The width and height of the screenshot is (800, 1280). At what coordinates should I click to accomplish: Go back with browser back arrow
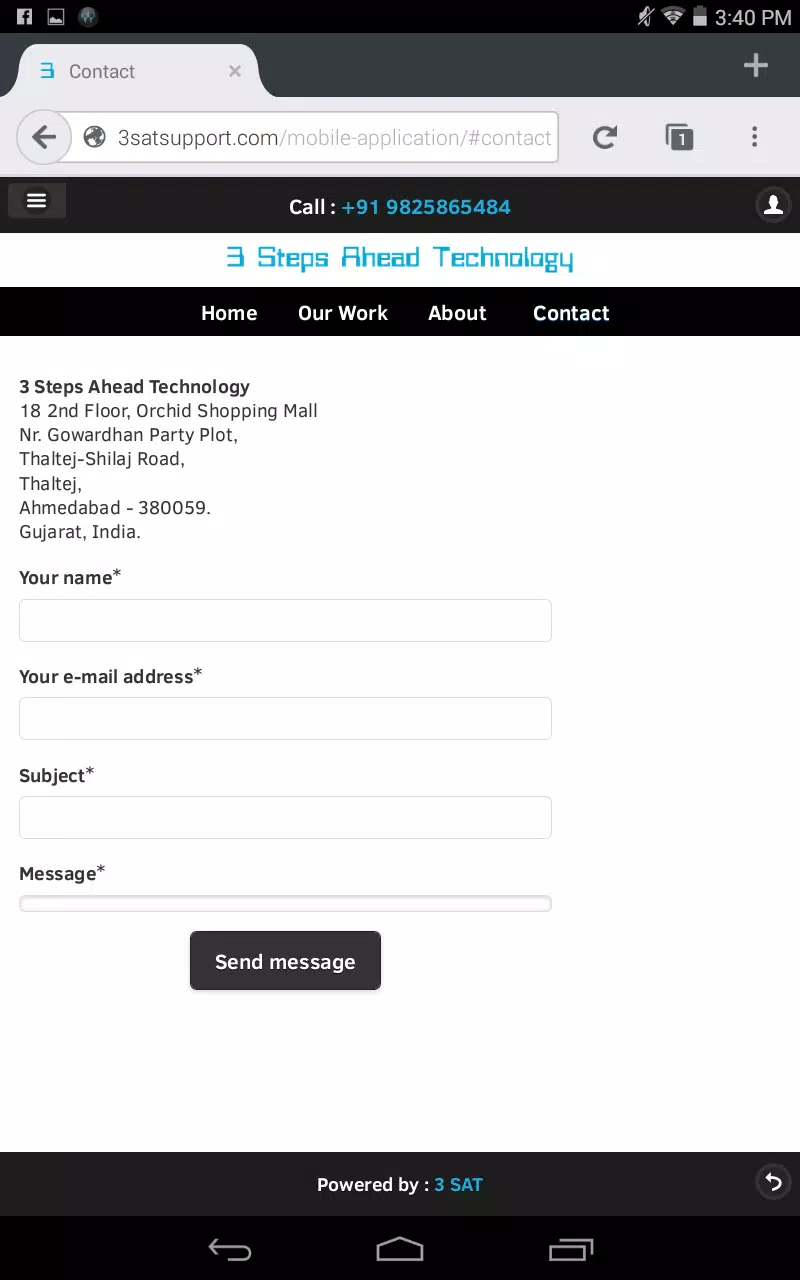point(44,137)
